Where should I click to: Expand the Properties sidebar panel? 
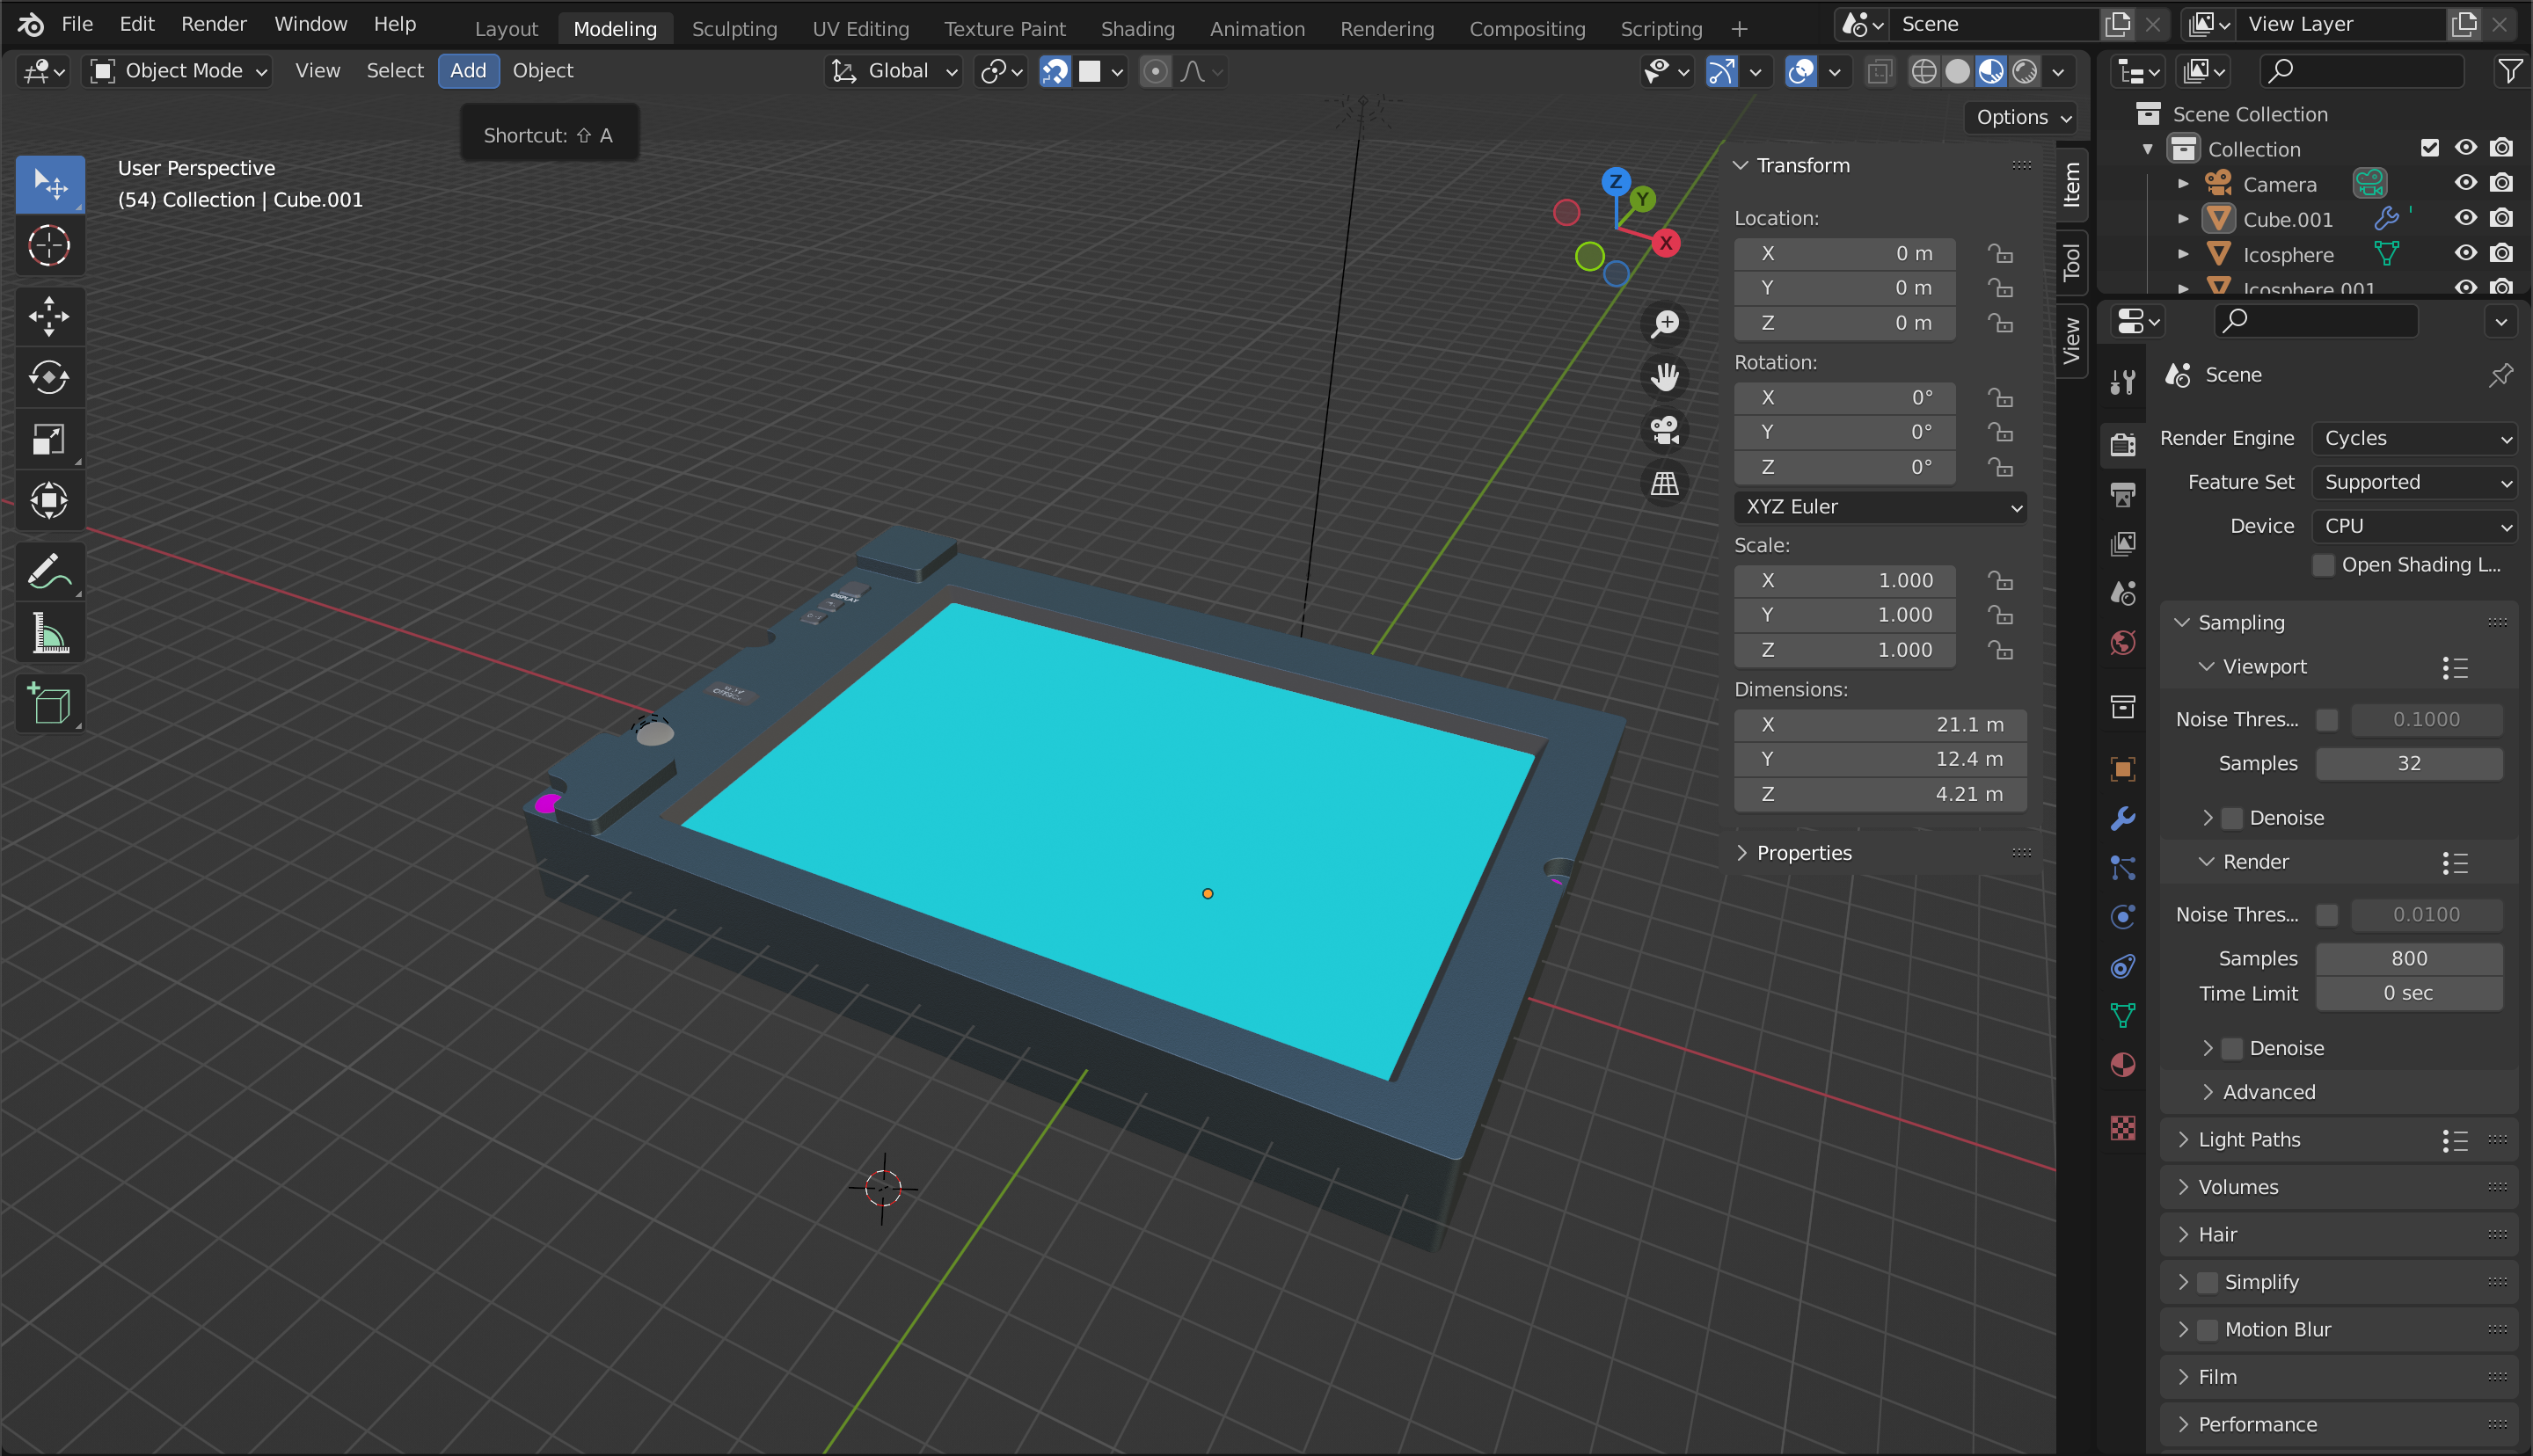pyautogui.click(x=1802, y=853)
